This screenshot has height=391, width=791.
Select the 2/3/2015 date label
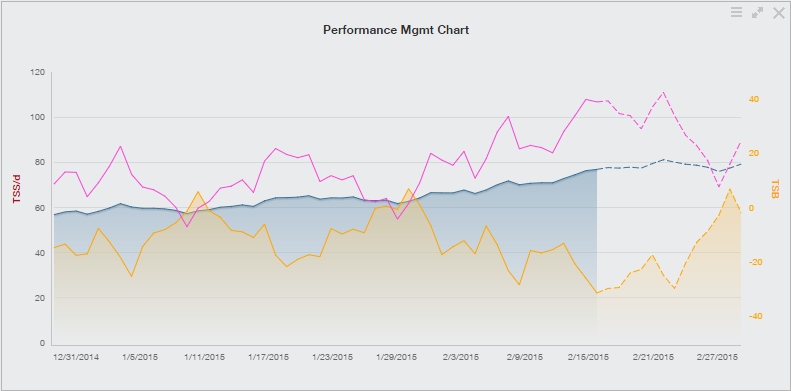(461, 357)
